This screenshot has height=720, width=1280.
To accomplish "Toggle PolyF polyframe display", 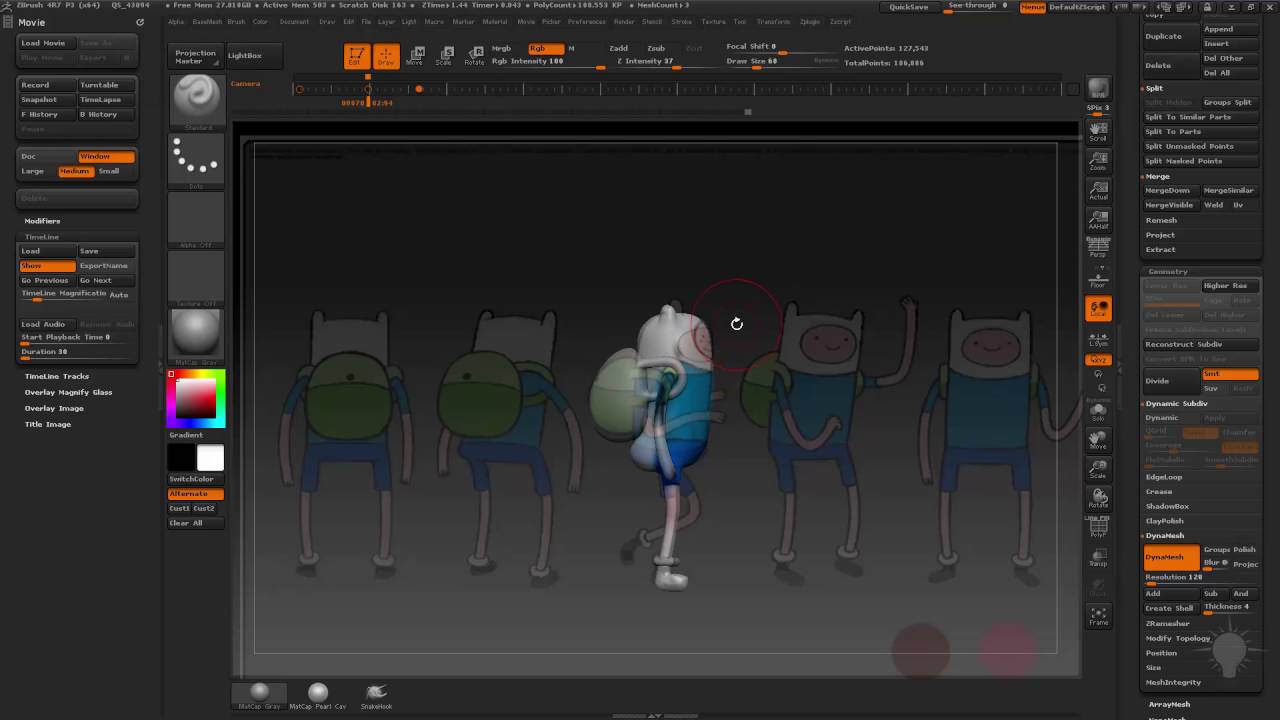I will click(1098, 528).
